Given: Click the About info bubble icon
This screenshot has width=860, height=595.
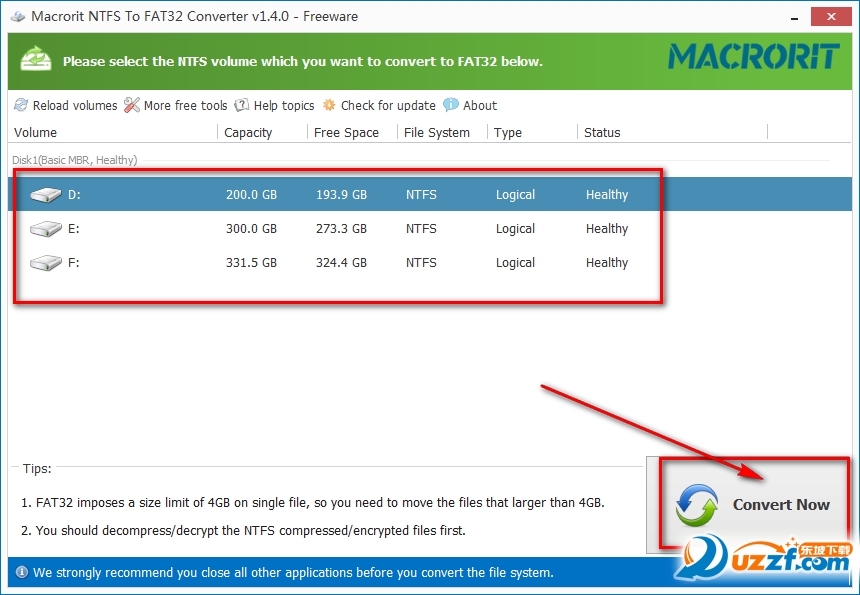Looking at the screenshot, I should (451, 105).
